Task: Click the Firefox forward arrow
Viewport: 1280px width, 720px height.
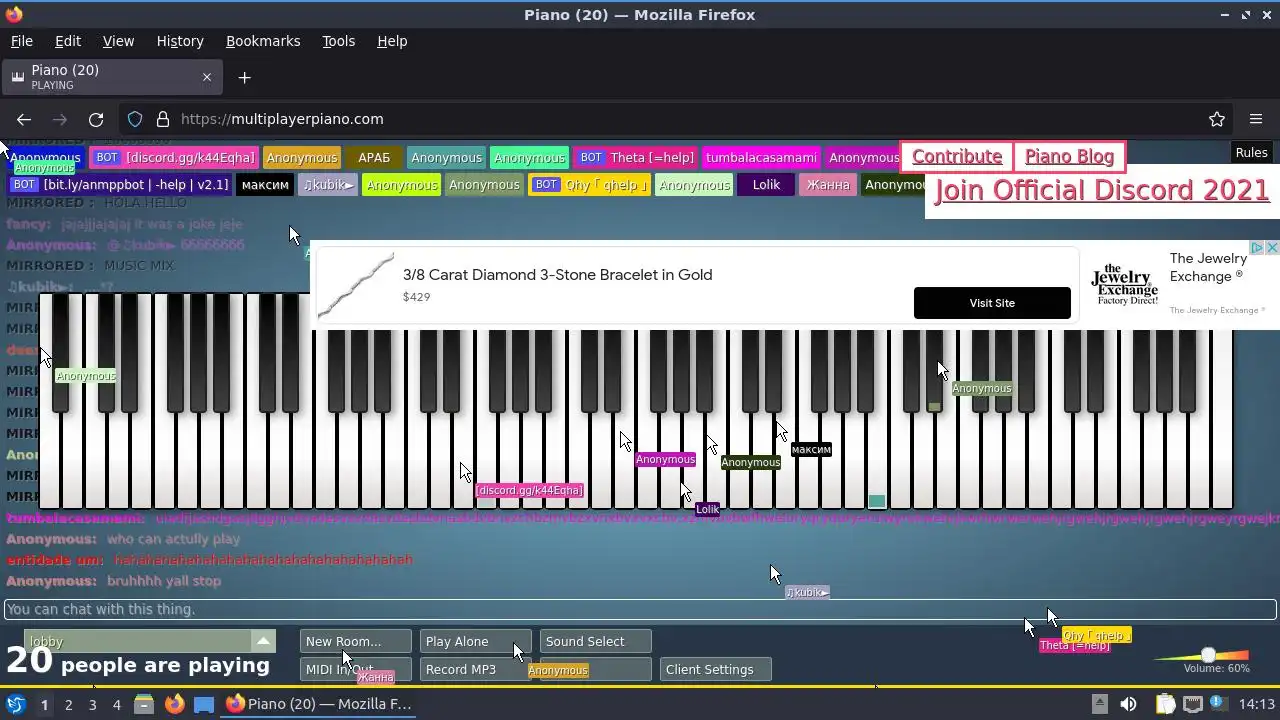Action: click(60, 119)
